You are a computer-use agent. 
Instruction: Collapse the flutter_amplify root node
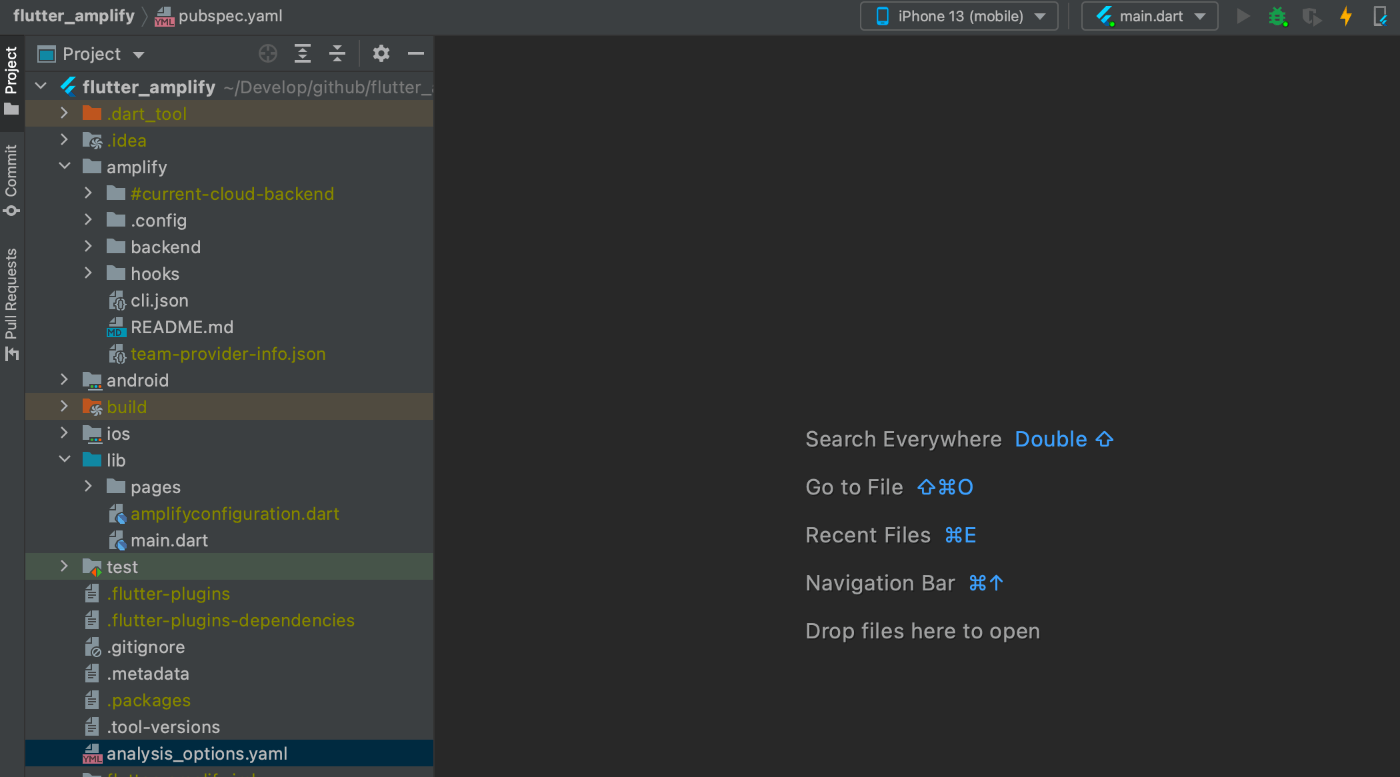41,87
